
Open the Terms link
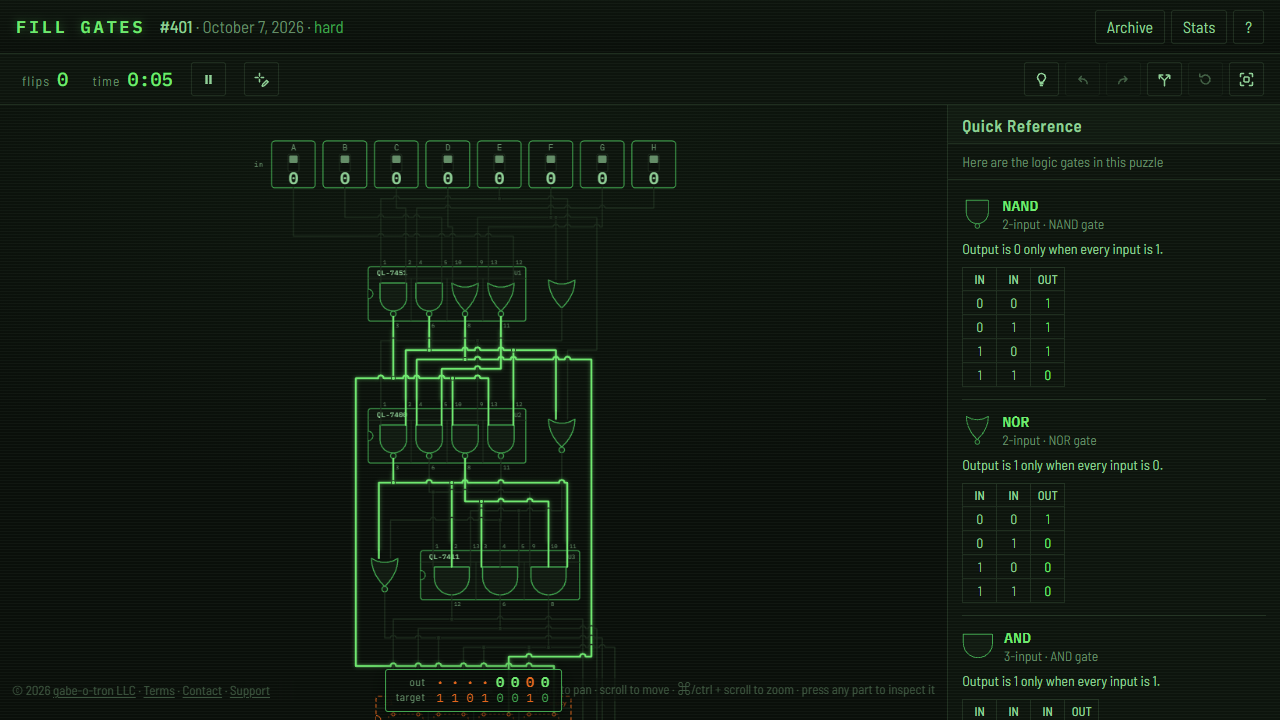(159, 691)
